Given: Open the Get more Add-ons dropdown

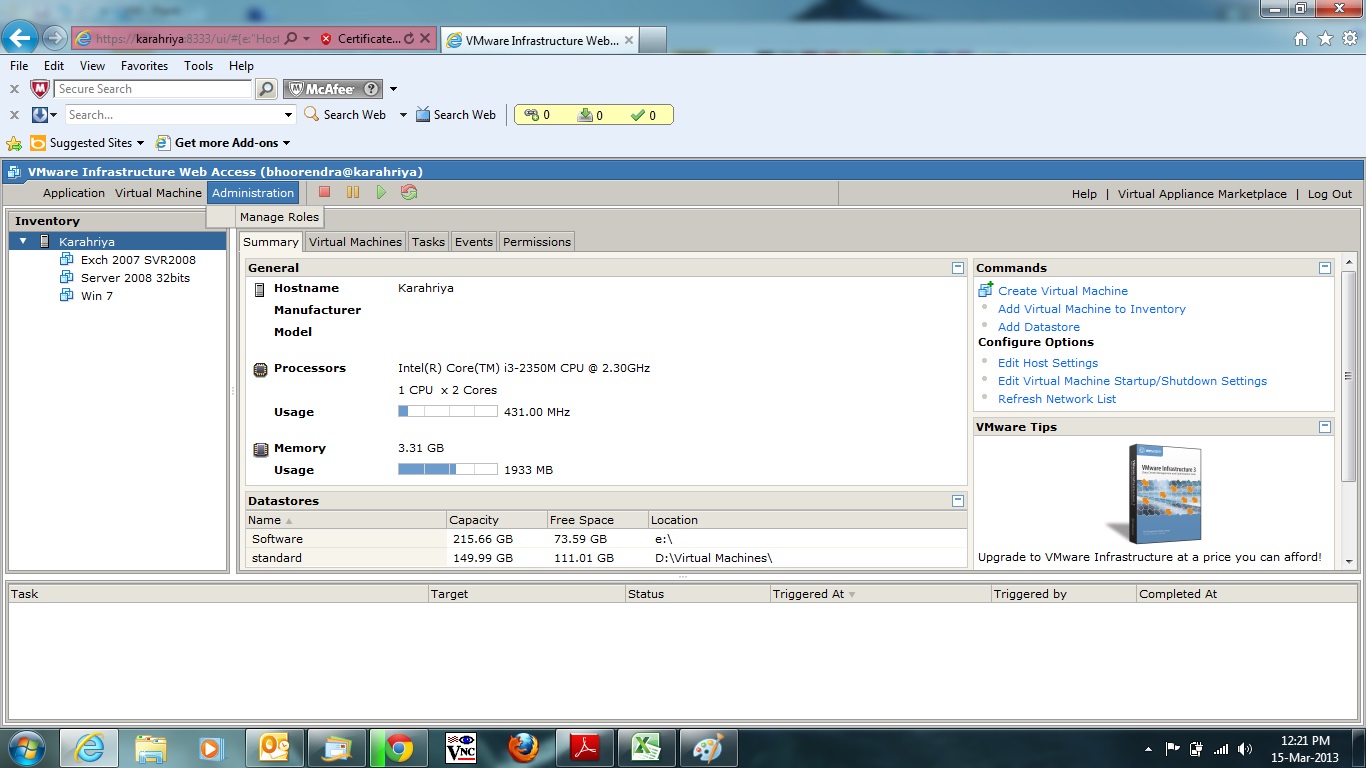Looking at the screenshot, I should click(x=286, y=143).
